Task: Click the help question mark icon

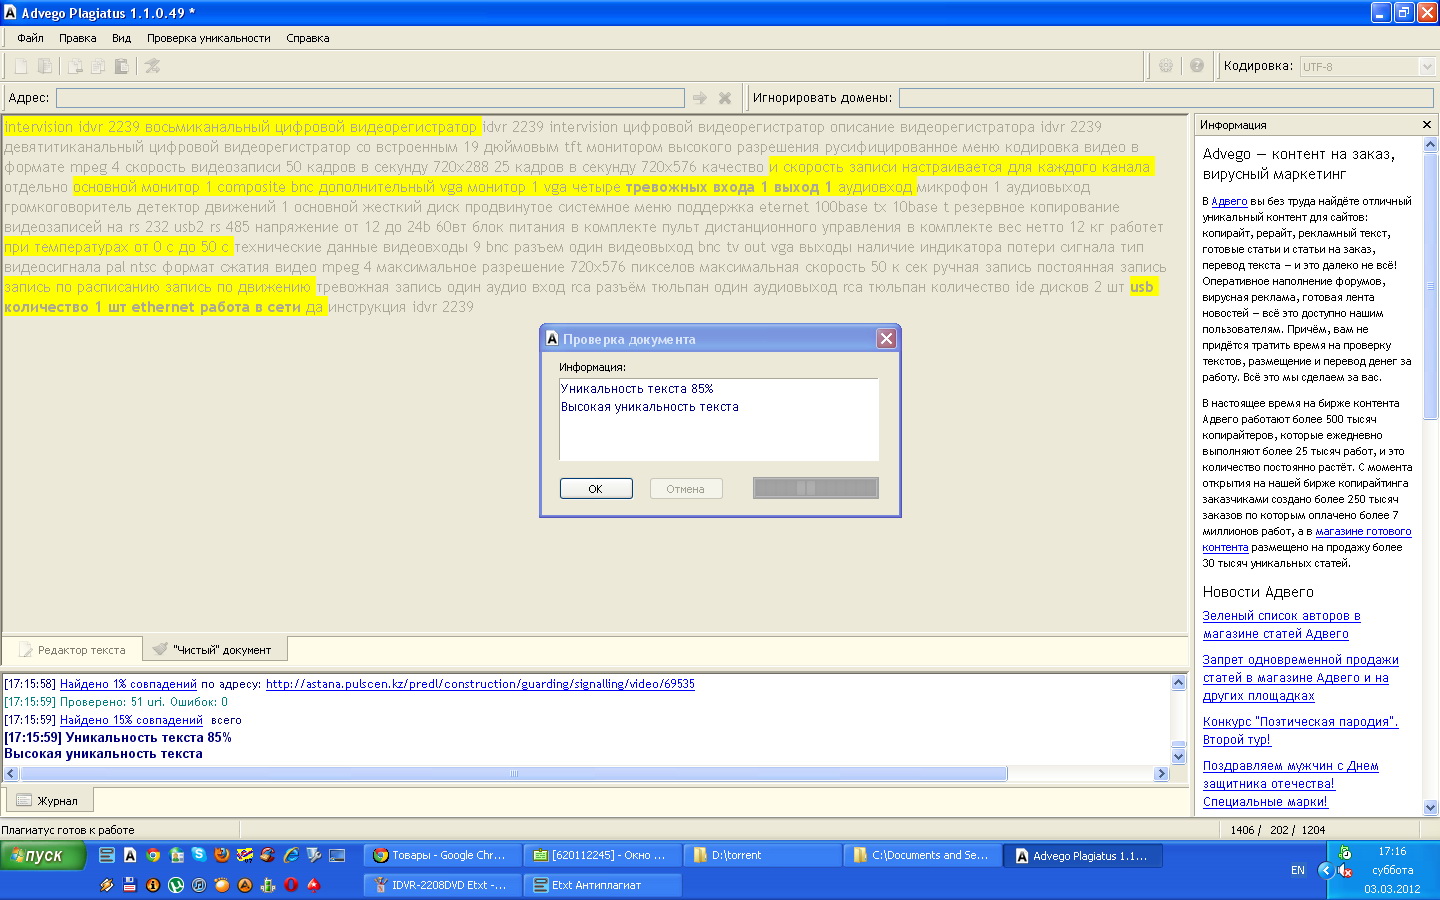Action: pyautogui.click(x=1197, y=66)
